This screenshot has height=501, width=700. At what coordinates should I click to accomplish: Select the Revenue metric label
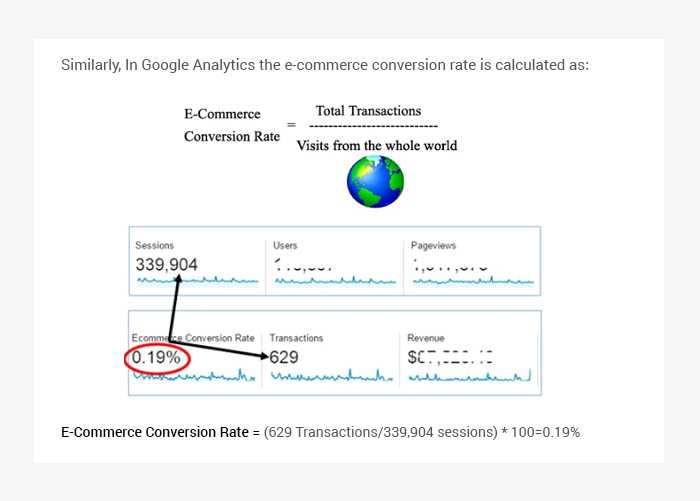click(x=425, y=339)
